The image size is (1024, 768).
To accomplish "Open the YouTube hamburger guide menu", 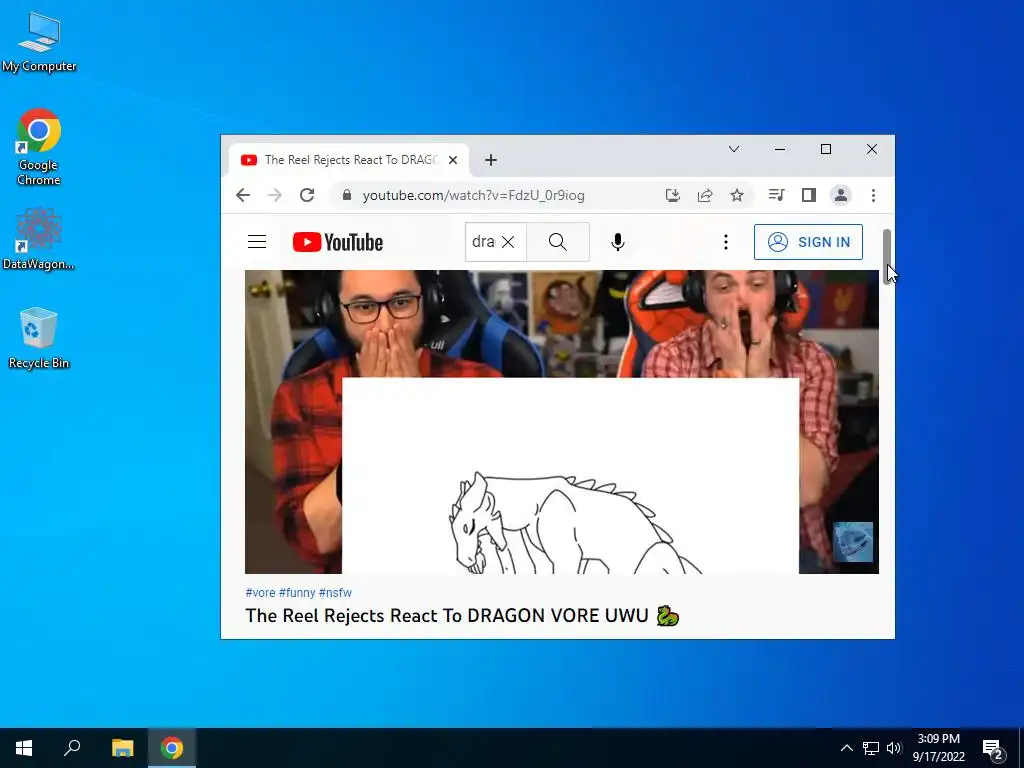I will pos(257,242).
